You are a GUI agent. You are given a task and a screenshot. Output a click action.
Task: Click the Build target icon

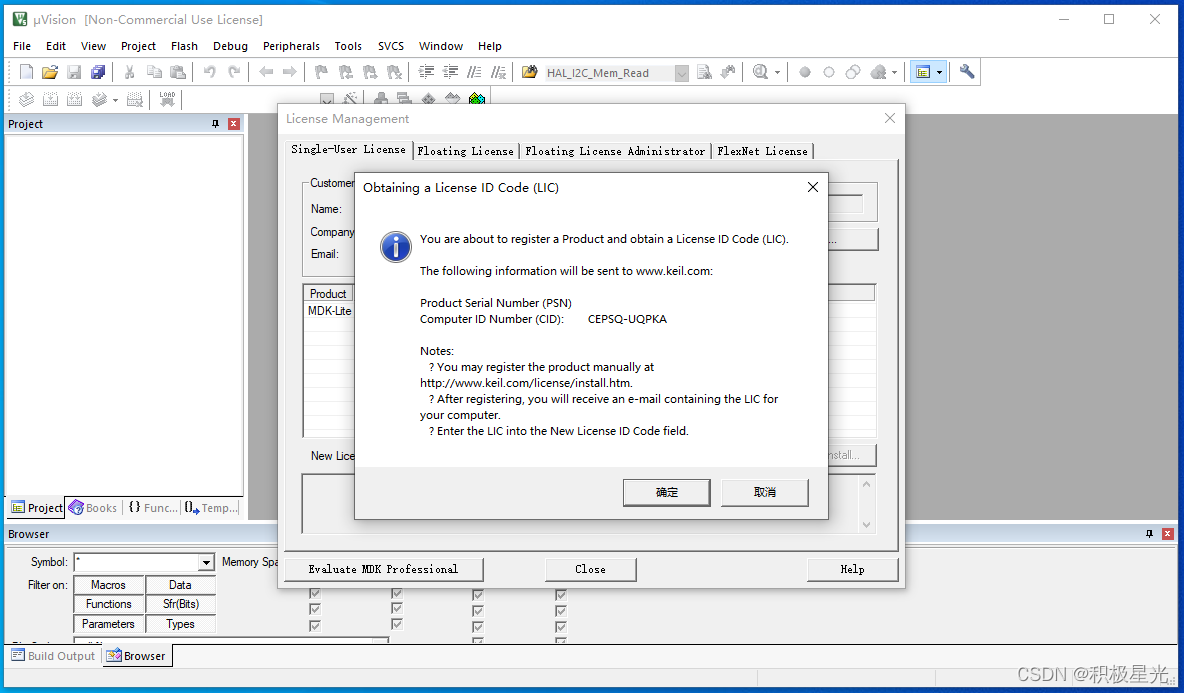pyautogui.click(x=51, y=99)
